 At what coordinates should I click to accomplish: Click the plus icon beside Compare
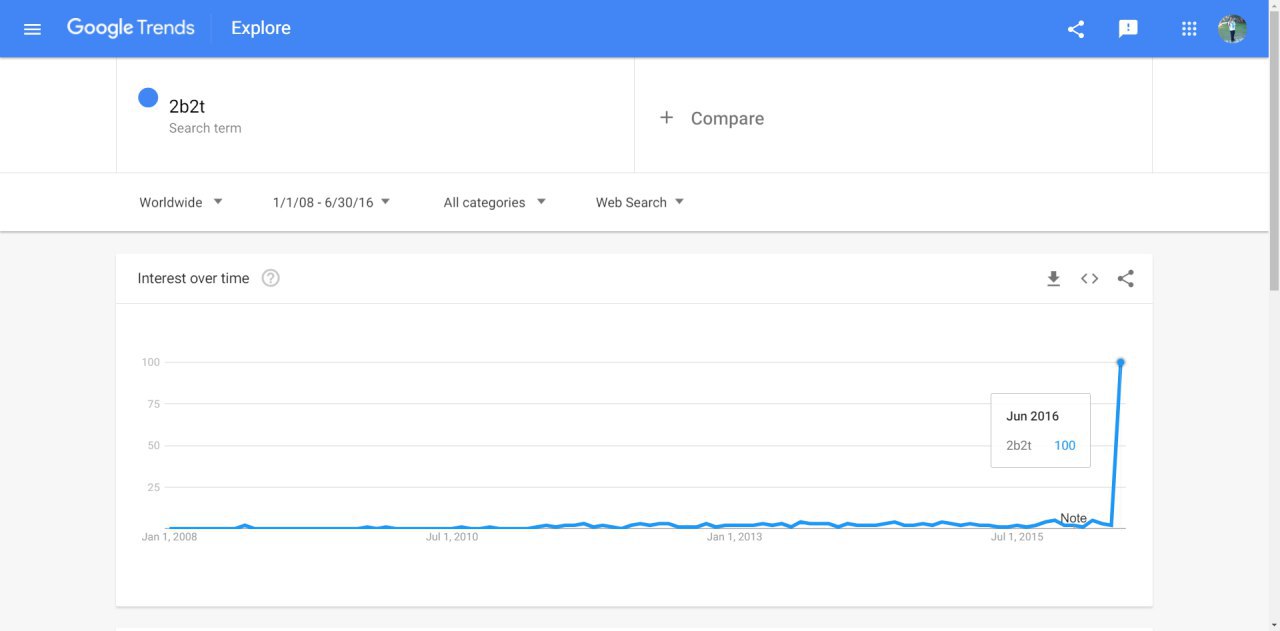pyautogui.click(x=666, y=118)
